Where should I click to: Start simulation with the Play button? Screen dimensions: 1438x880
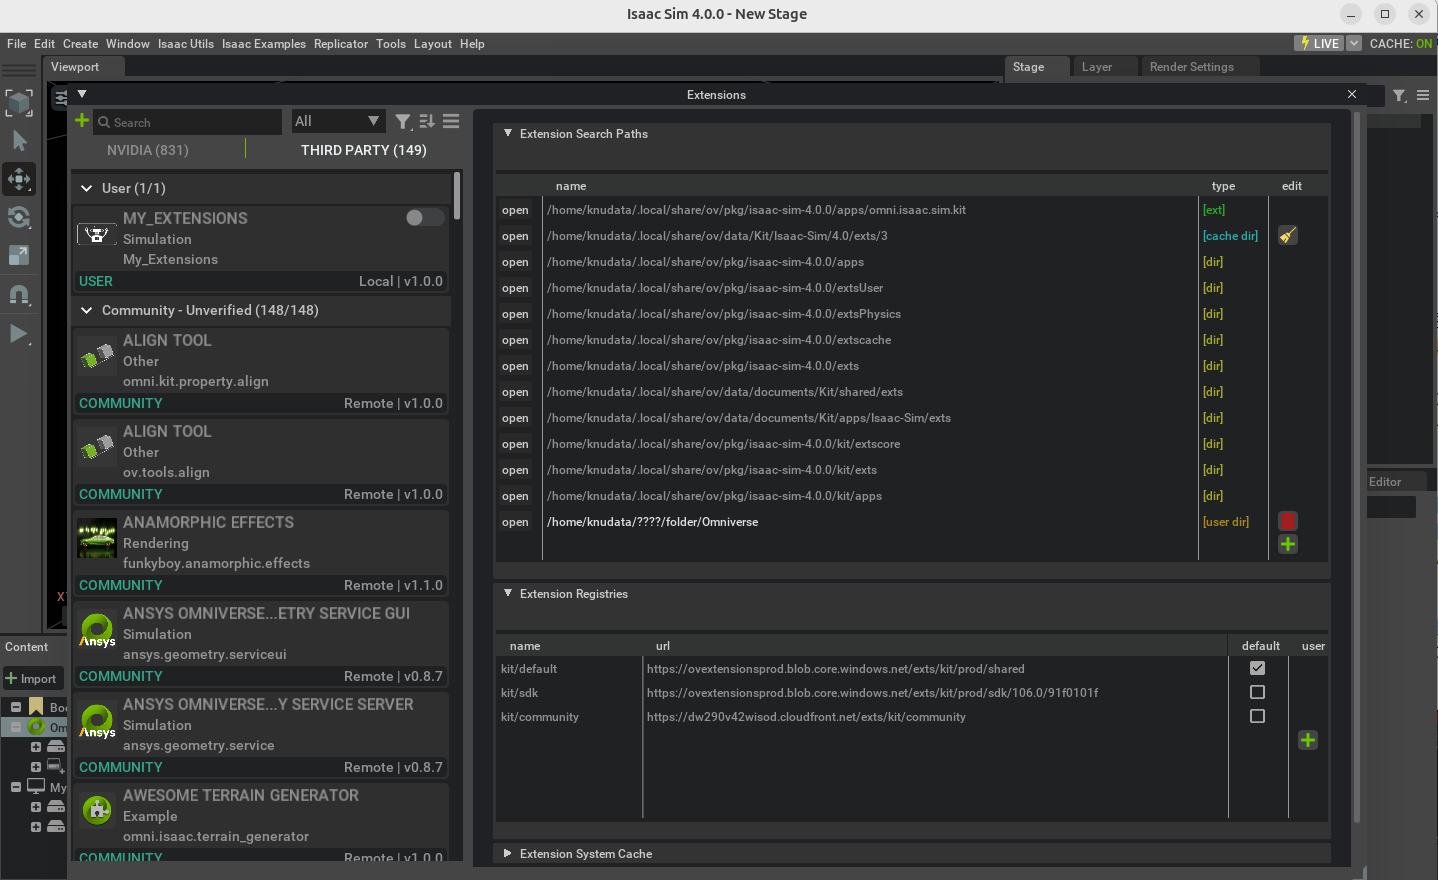click(19, 333)
